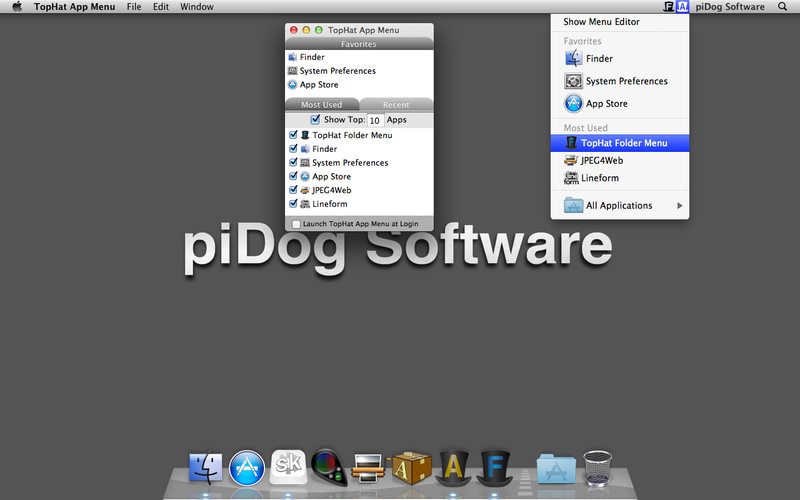Toggle the Show Top checkbox

click(x=315, y=119)
